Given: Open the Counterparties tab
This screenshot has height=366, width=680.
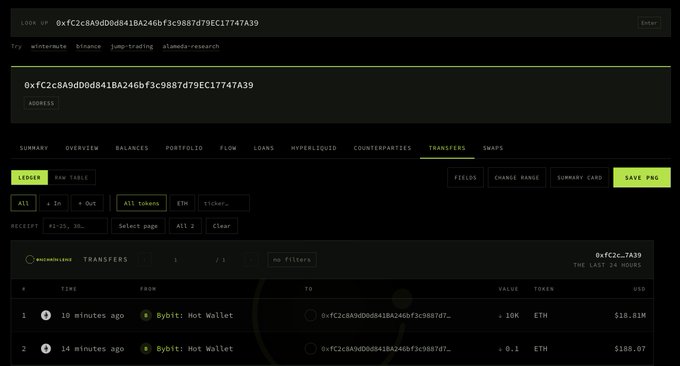Looking at the screenshot, I should tap(382, 148).
